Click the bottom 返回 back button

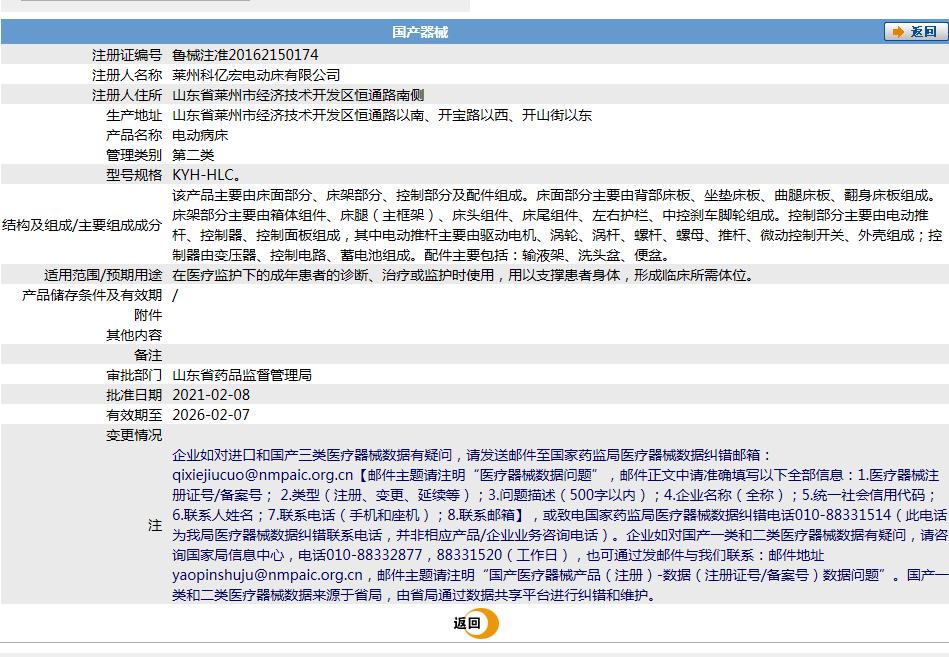[469, 621]
